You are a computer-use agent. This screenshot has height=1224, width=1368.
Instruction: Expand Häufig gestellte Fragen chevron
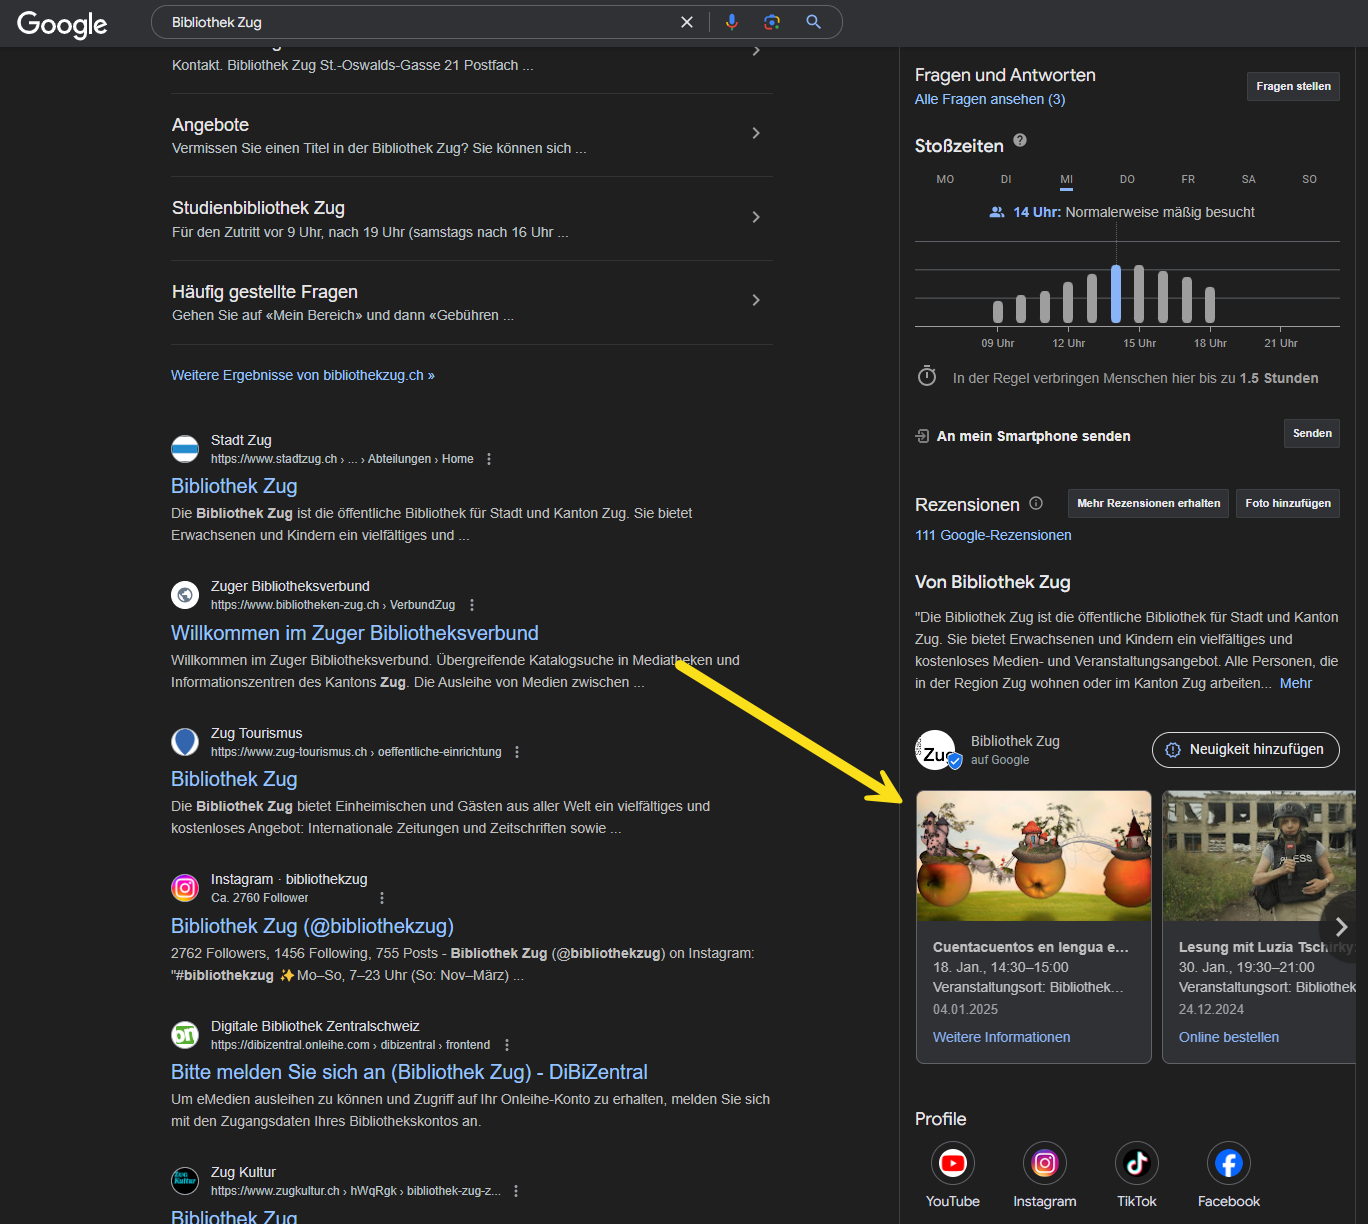[756, 300]
